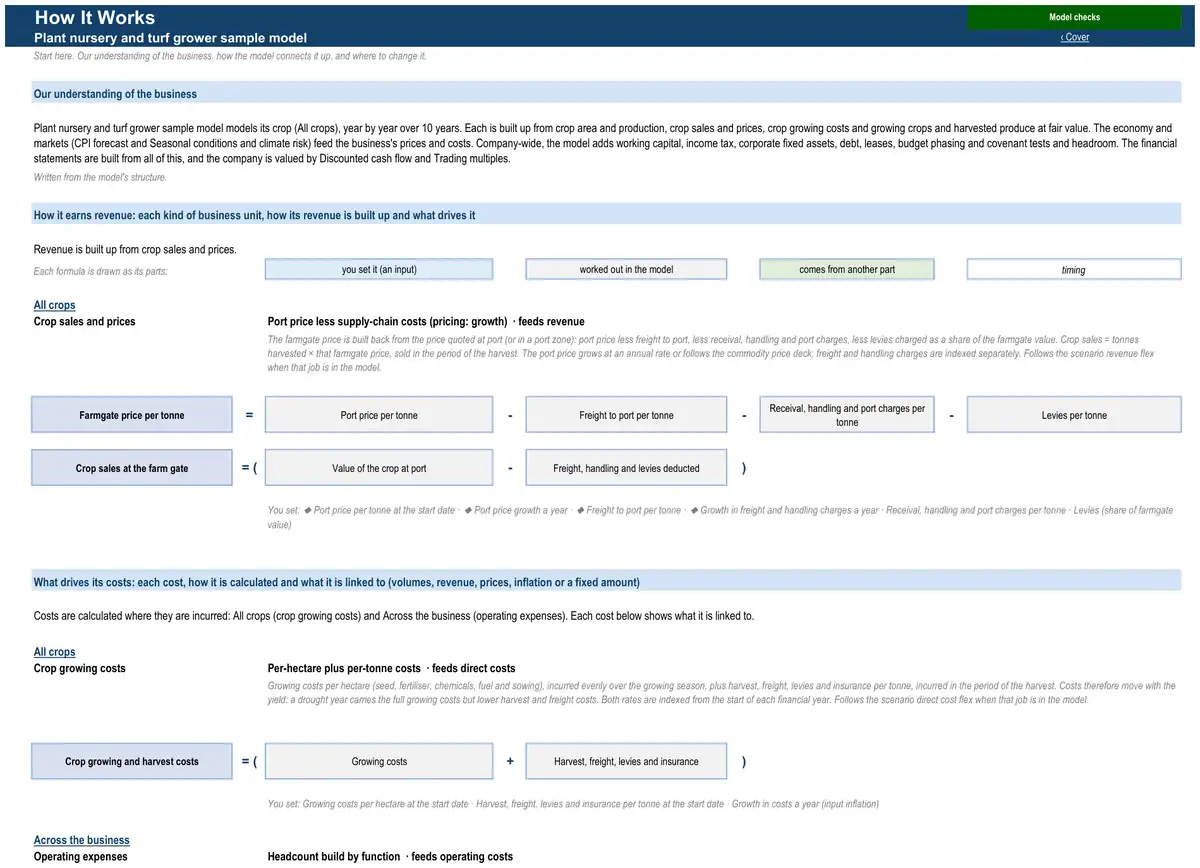Viewport: 1200px width, 868px height.
Task: Select the bold 'Operating expenses' label
Action: pyautogui.click(x=81, y=856)
